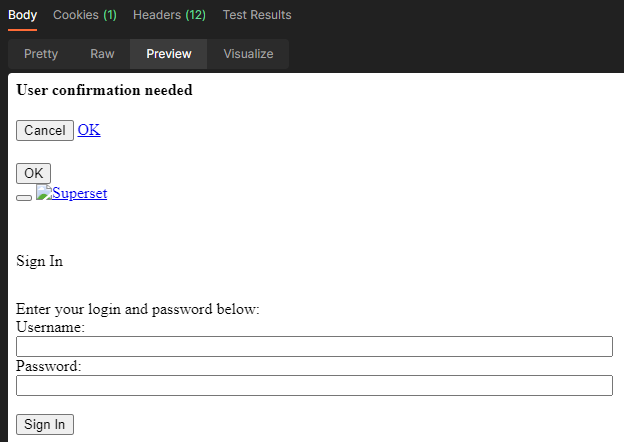The height and width of the screenshot is (442, 624).
Task: Click the 'Password:' label
Action: [x=49, y=366]
